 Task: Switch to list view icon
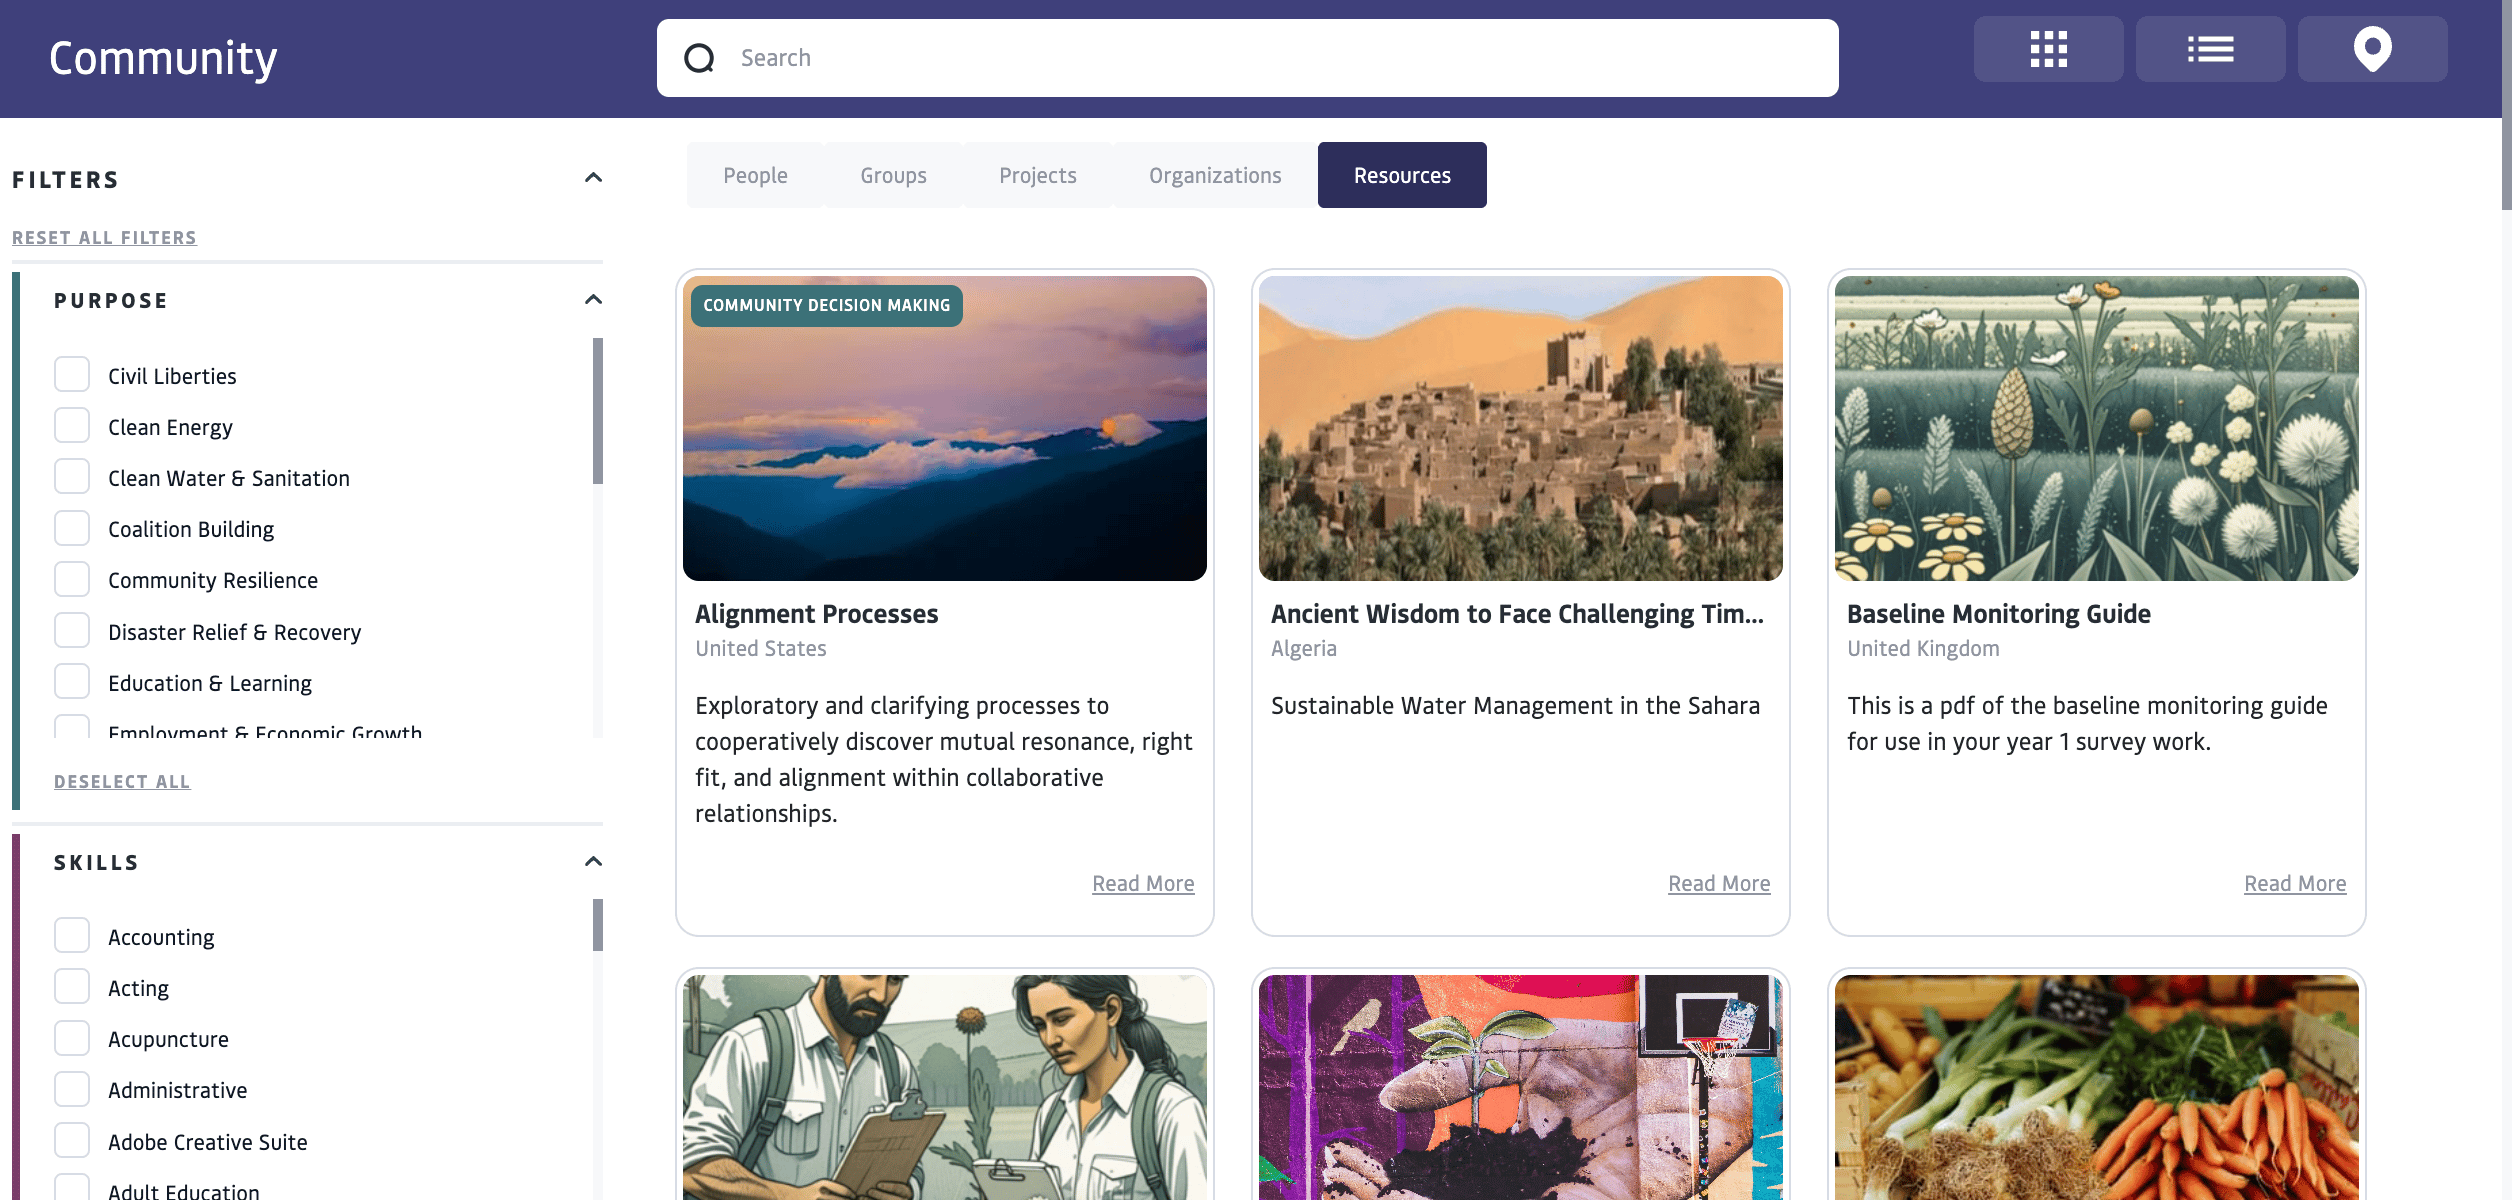[2210, 49]
